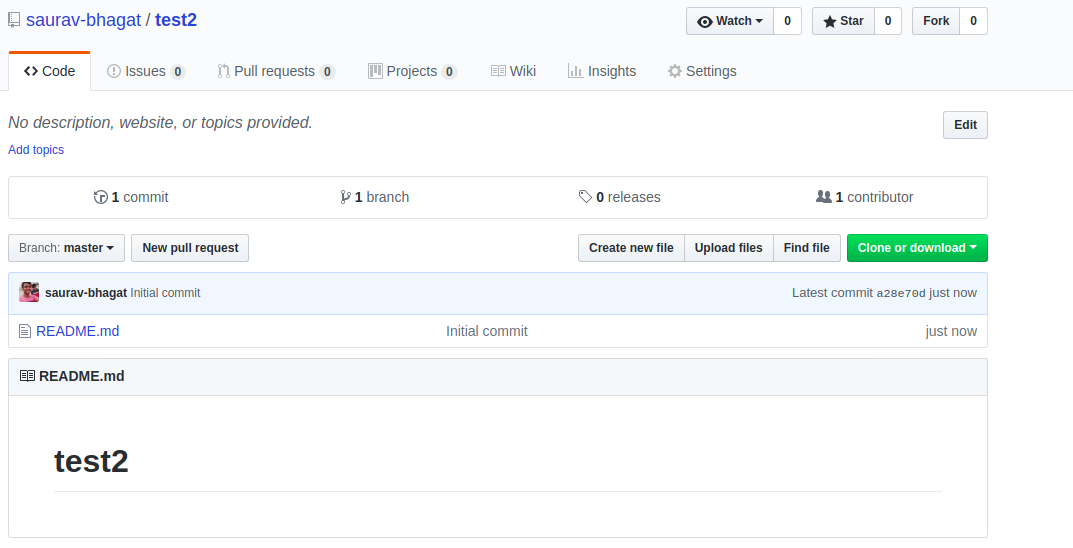This screenshot has width=1073, height=548.
Task: Click the Projects board icon
Action: (x=375, y=71)
